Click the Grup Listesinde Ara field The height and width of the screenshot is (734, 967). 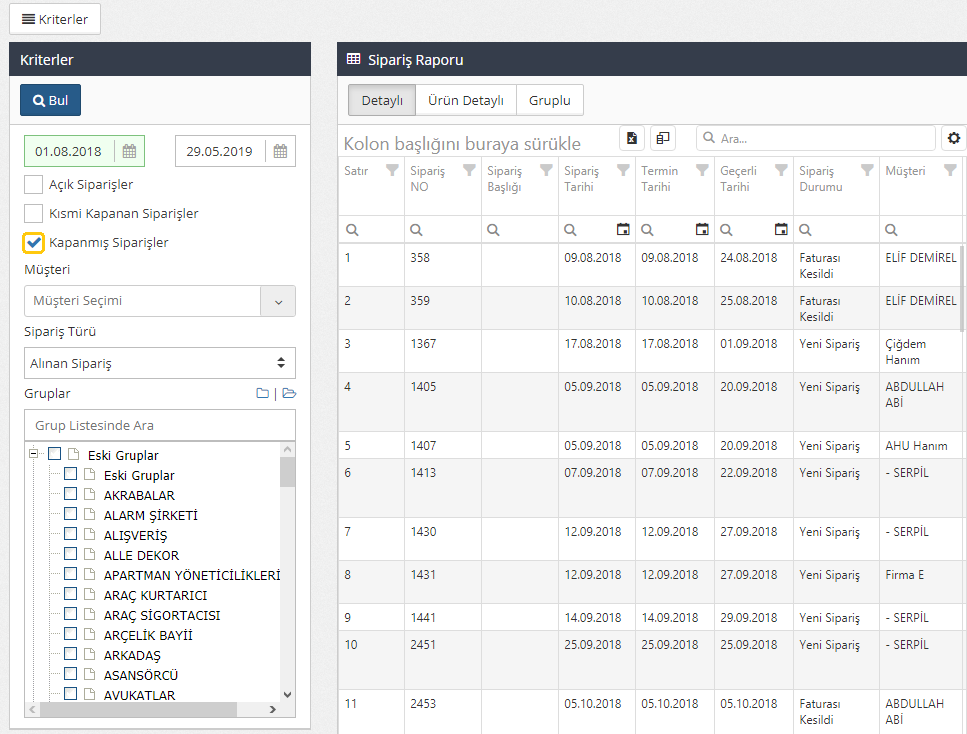click(160, 425)
